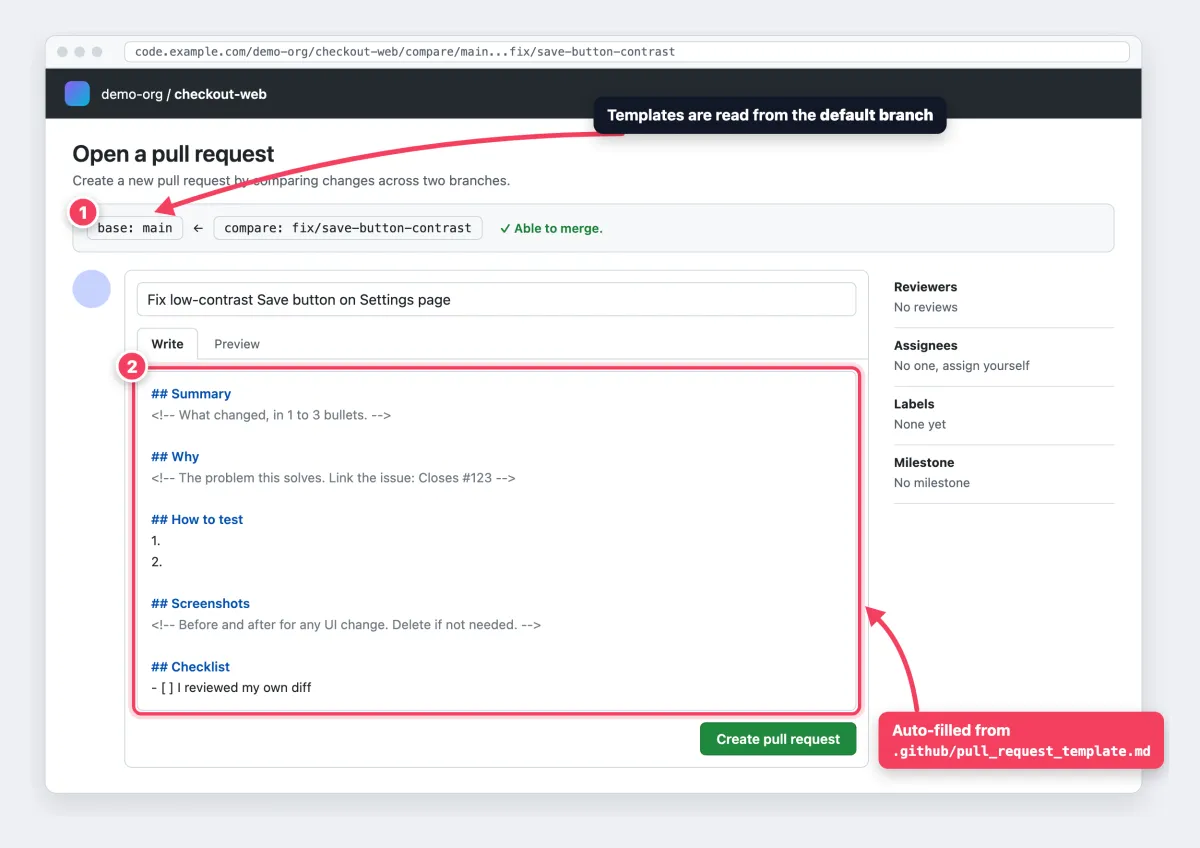Click the 'None yet' labels text
This screenshot has height=848, width=1200.
(x=920, y=425)
